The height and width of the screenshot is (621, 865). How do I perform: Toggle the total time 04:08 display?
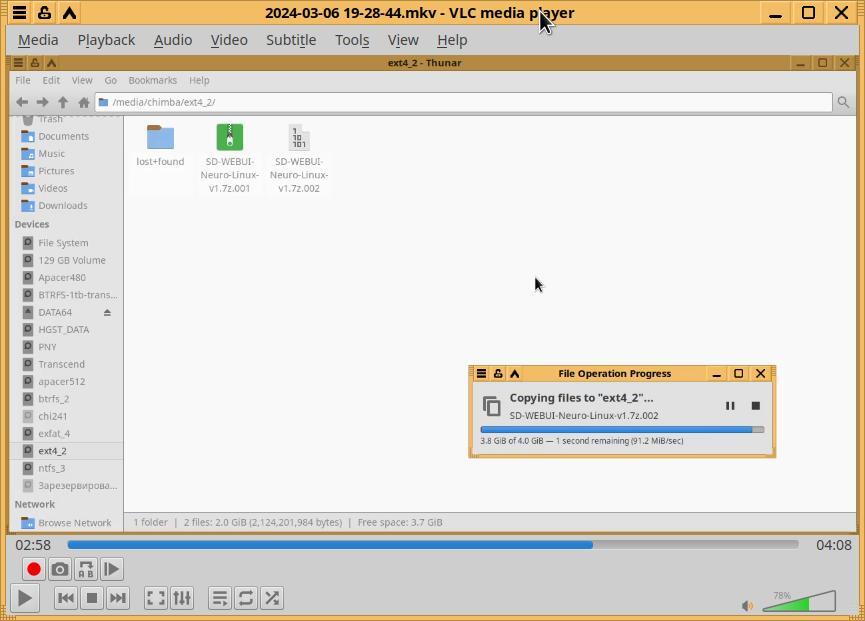pos(834,545)
